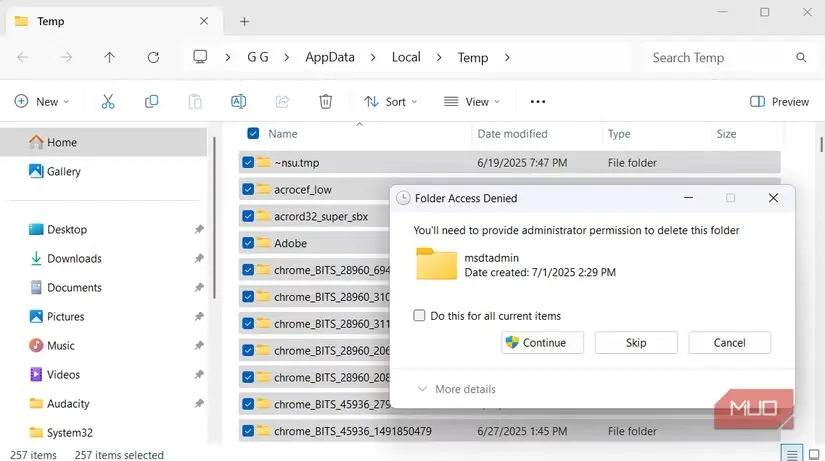Viewport: 825px width, 461px height.
Task: Uncheck the chrome_BITS_45936_1491850479 checkbox
Action: coord(248,431)
